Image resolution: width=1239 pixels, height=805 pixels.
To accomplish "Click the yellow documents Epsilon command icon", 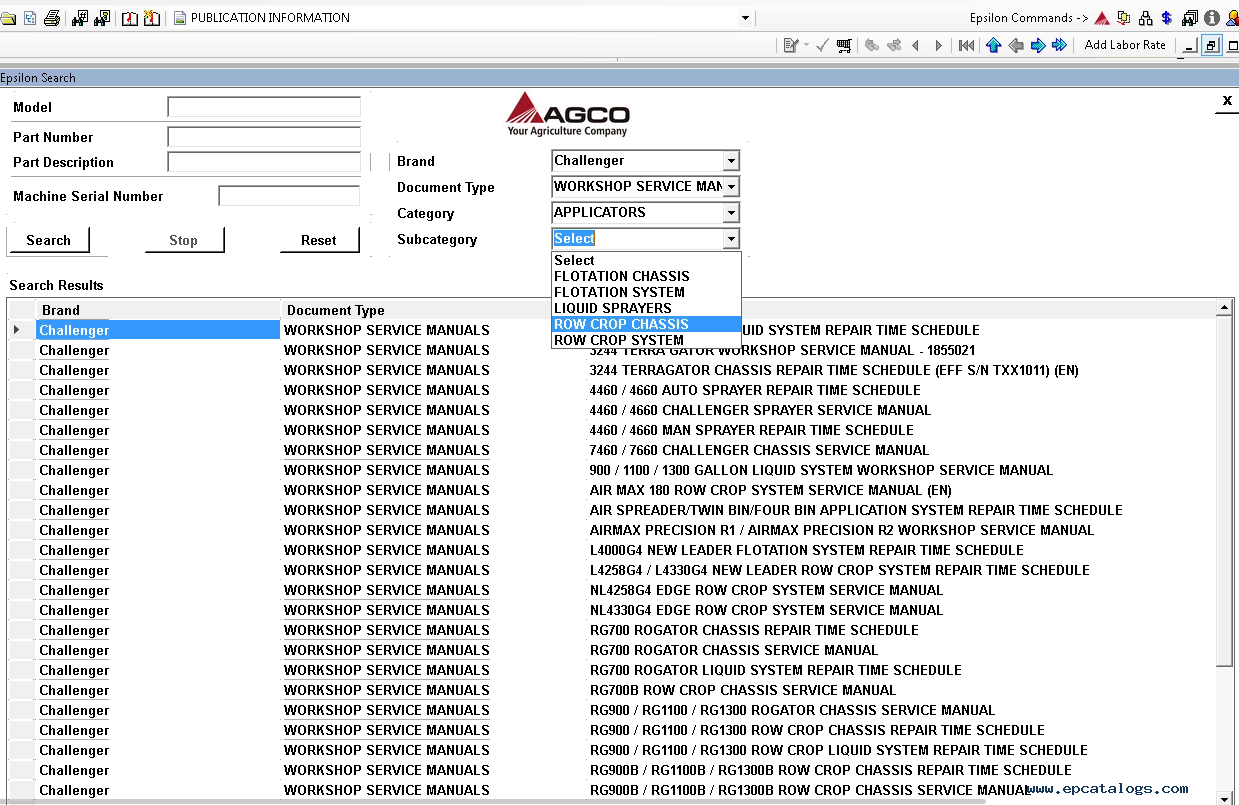I will click(x=1124, y=18).
